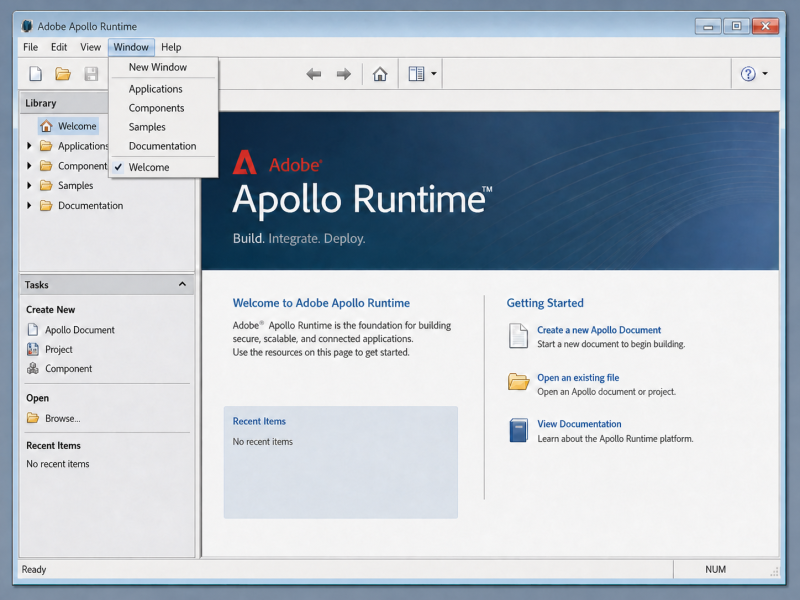Click Component under Create New
Screen dimensions: 800x600
point(68,368)
